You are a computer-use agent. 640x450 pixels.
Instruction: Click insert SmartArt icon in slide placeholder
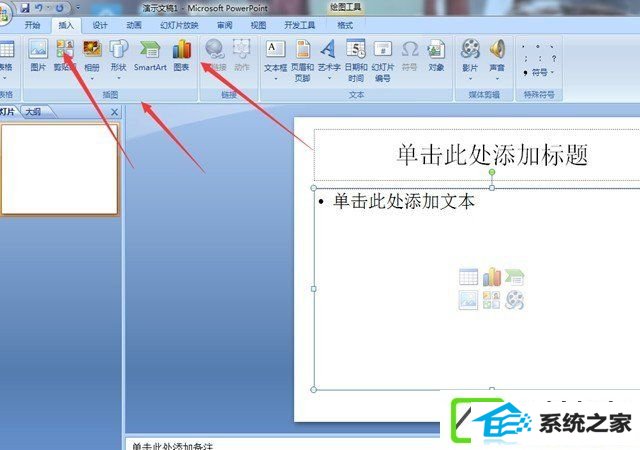(x=514, y=277)
